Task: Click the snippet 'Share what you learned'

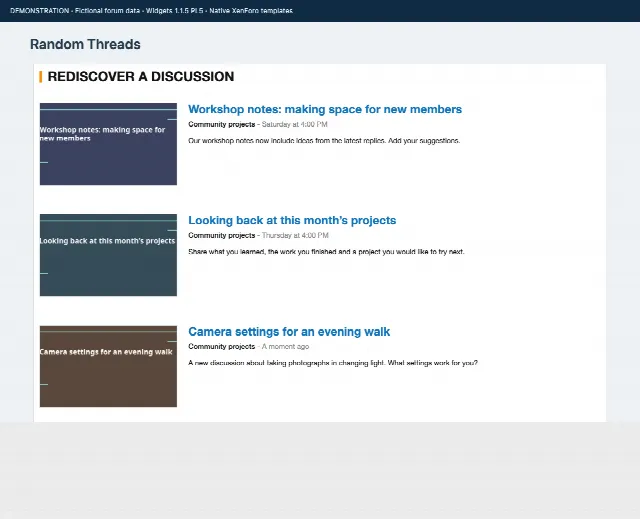Action: coord(326,252)
